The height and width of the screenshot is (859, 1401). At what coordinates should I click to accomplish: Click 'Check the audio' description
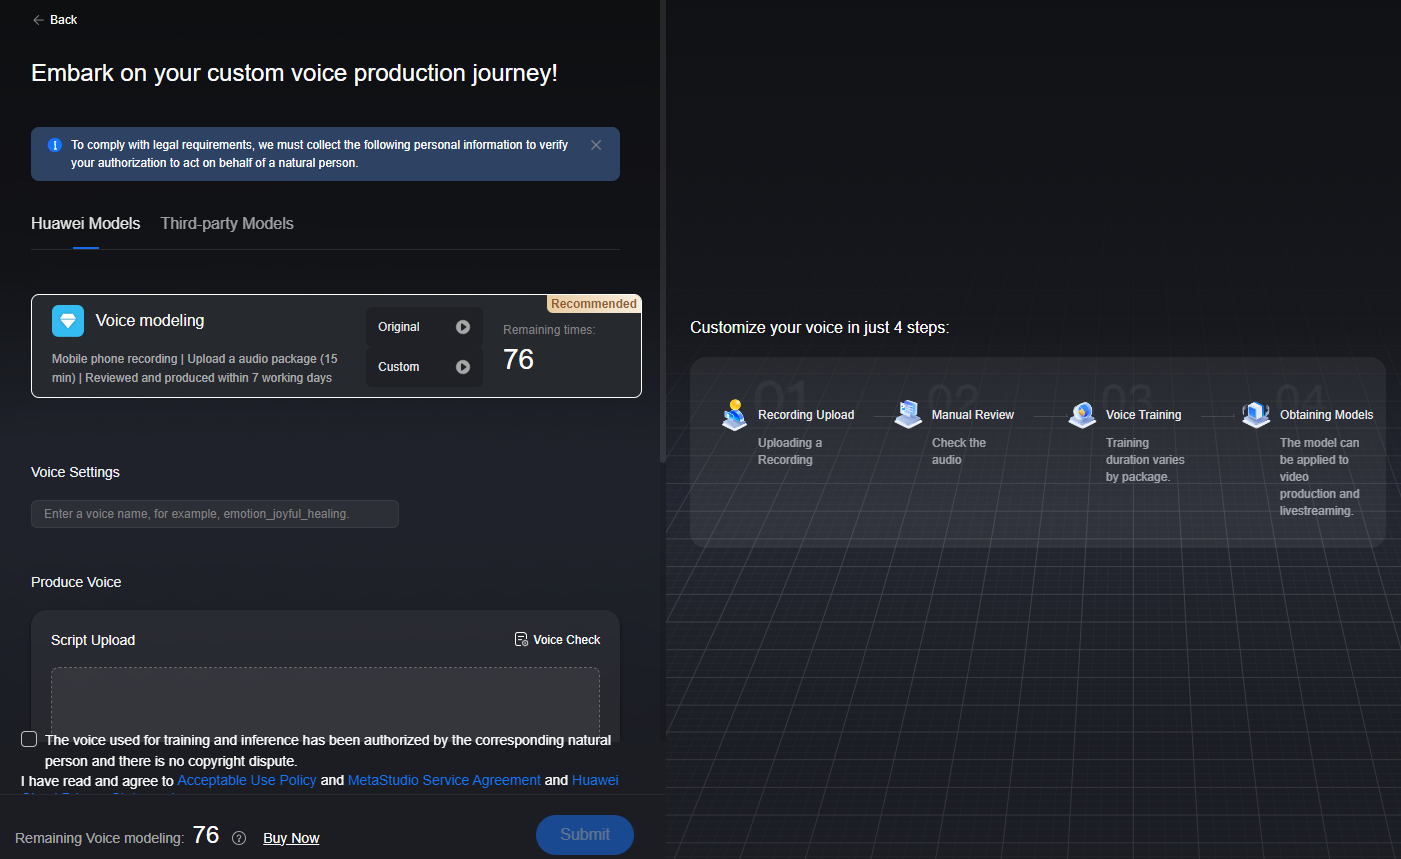tap(959, 451)
